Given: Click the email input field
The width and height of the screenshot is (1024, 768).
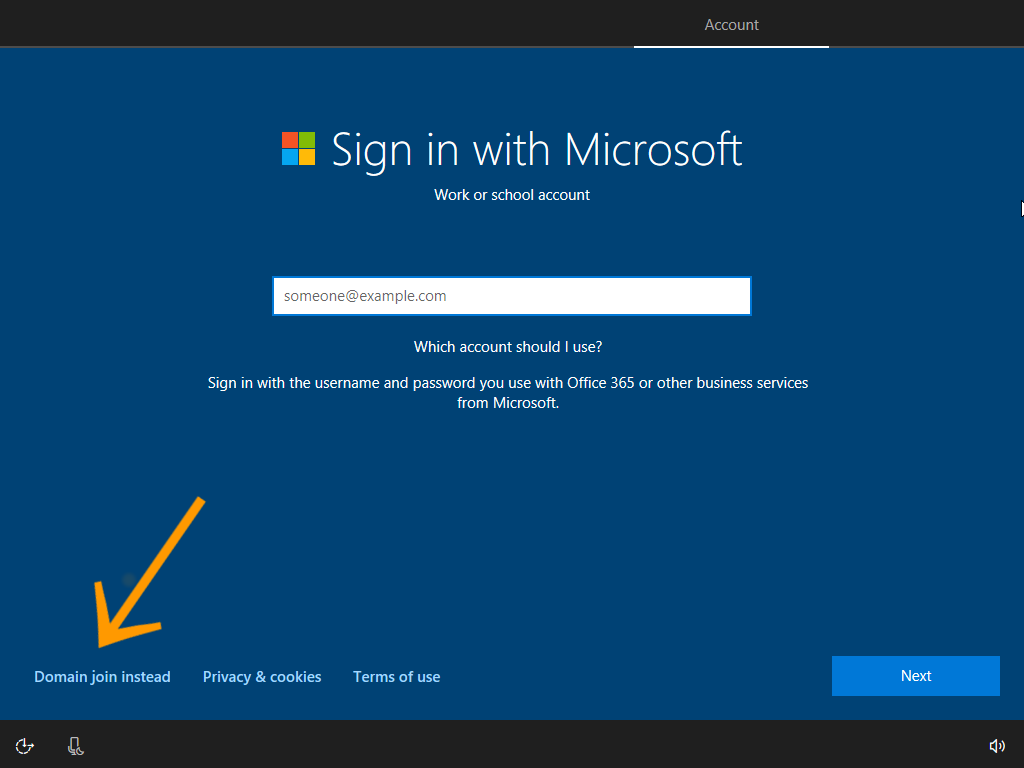Looking at the screenshot, I should (x=512, y=296).
